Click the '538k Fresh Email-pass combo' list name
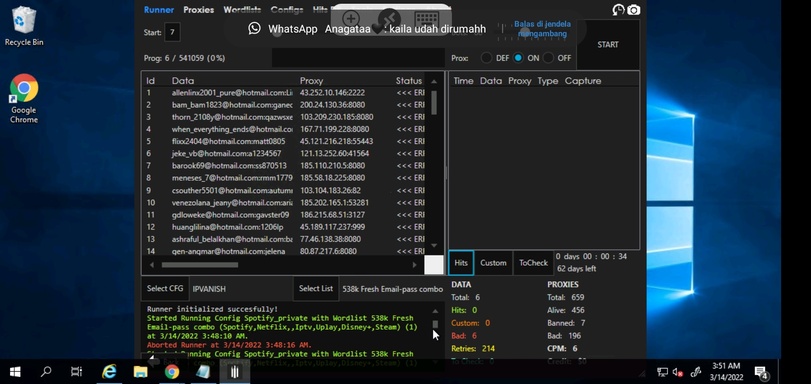Viewport: 811px width, 384px height. pyautogui.click(x=393, y=289)
